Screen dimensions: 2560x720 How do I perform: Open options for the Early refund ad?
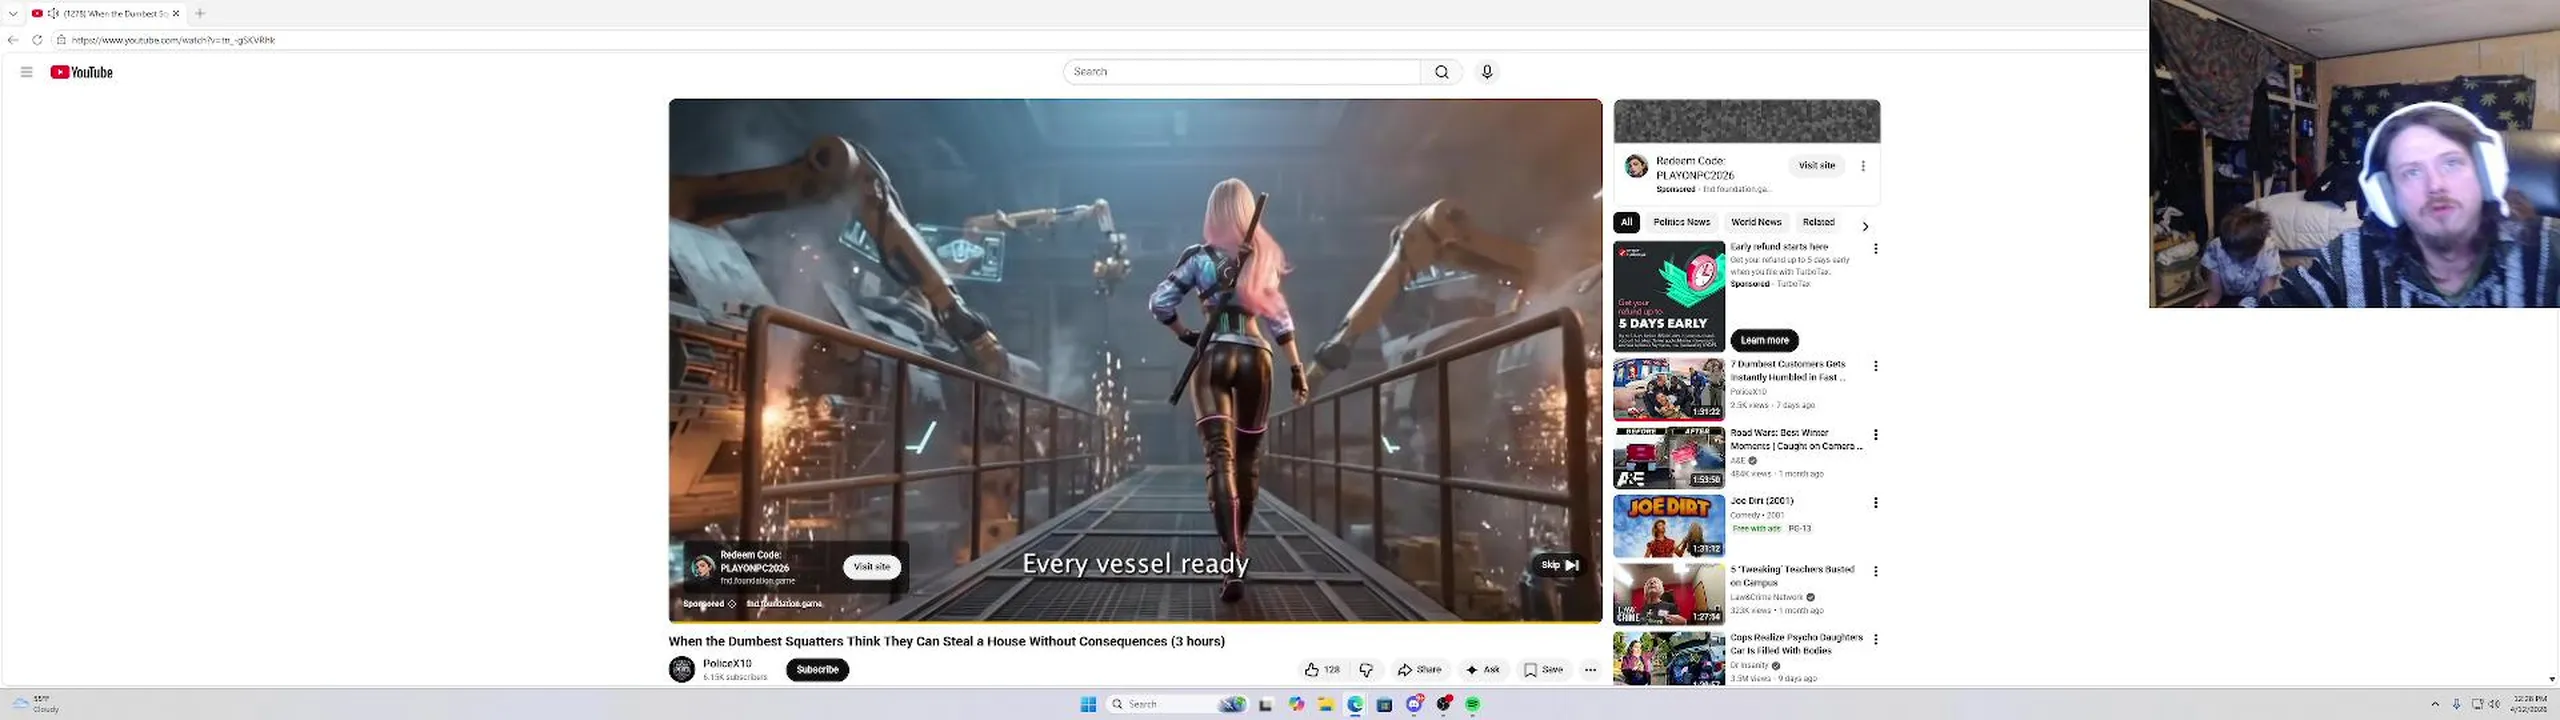pyautogui.click(x=1876, y=248)
